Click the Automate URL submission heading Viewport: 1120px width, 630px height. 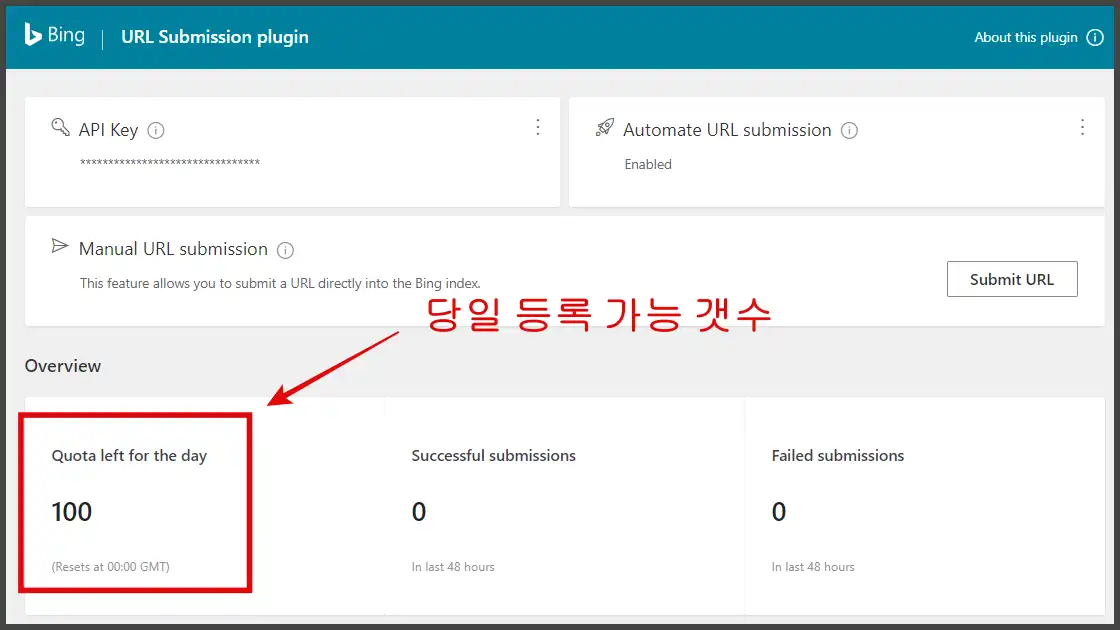[x=727, y=130]
